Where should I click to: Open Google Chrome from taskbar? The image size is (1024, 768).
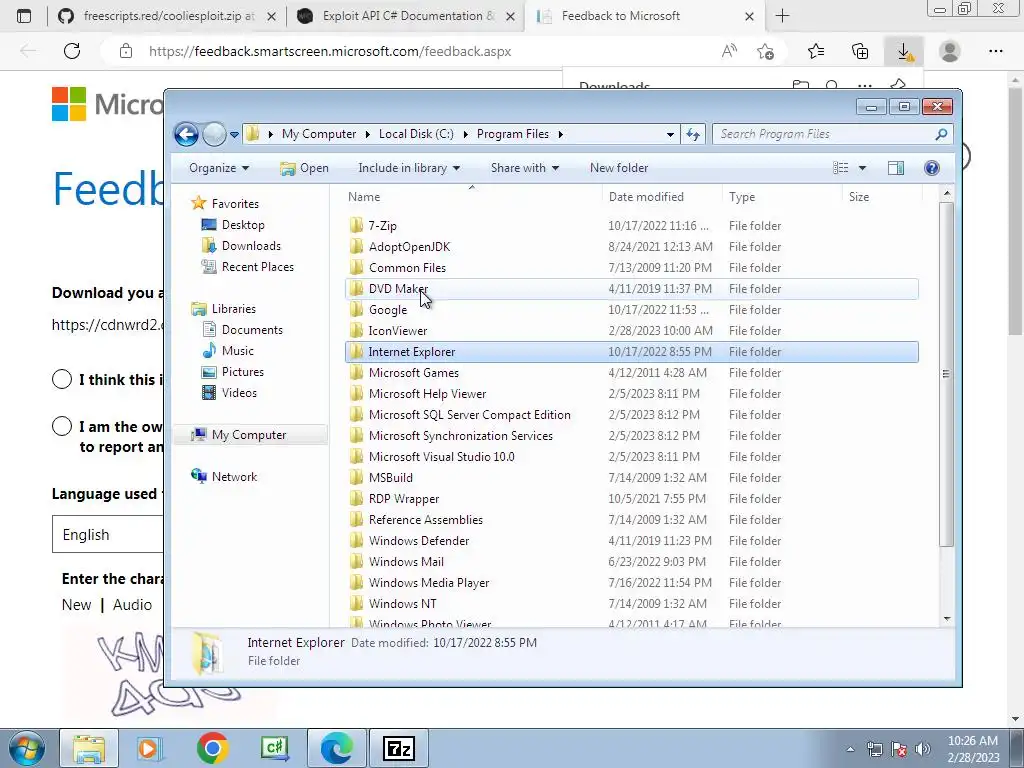(212, 748)
